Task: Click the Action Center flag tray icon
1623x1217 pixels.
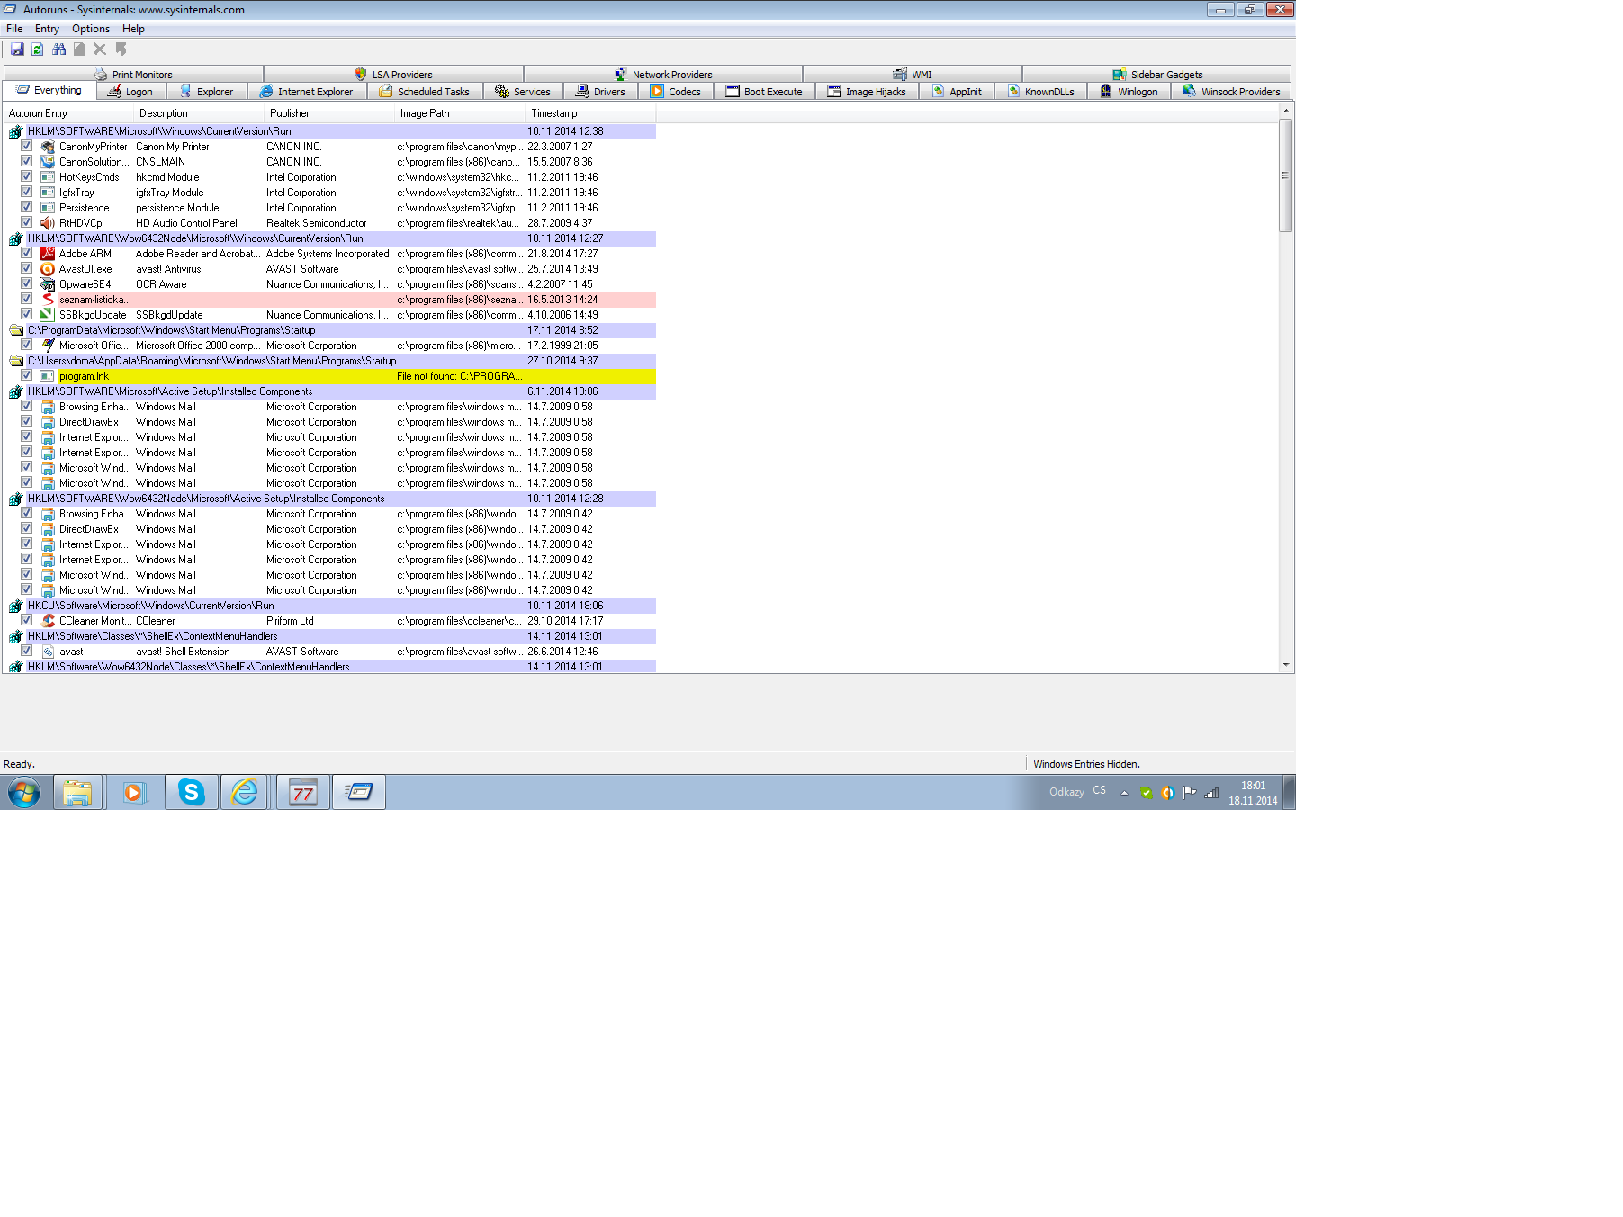Action: pos(1189,793)
